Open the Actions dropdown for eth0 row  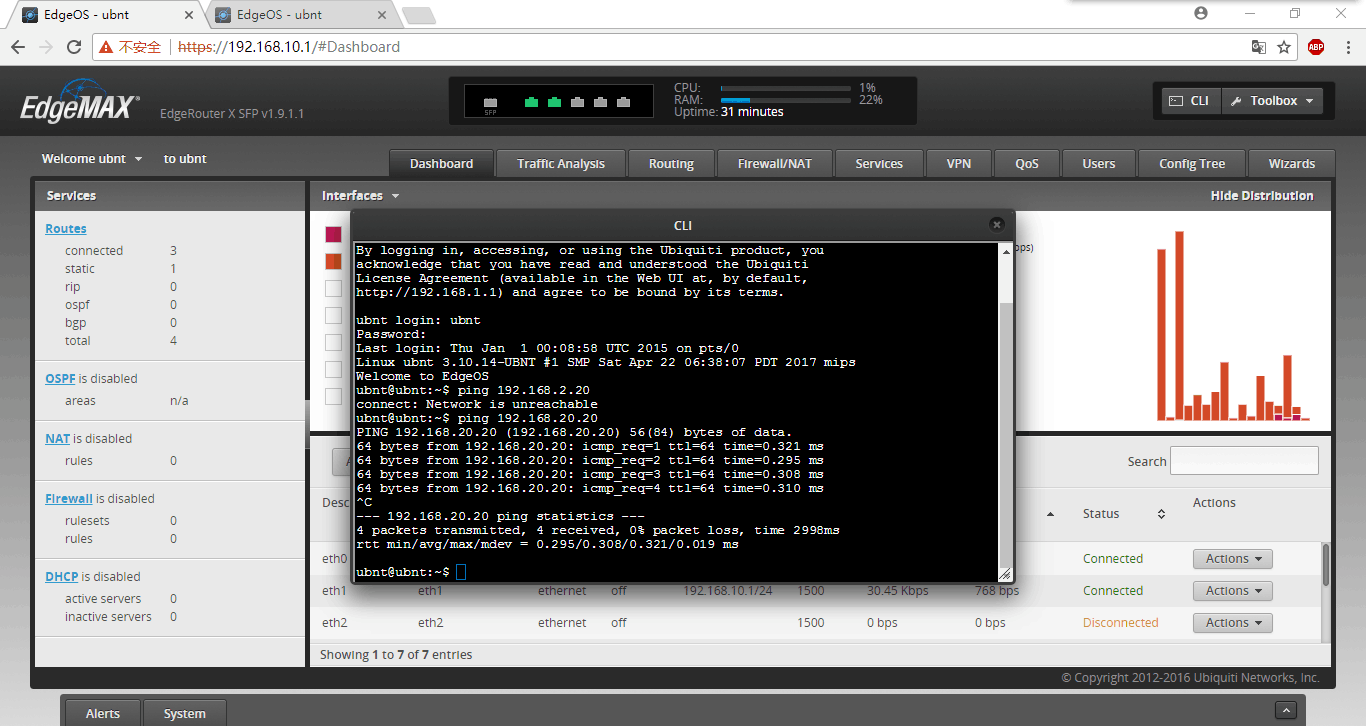1232,559
